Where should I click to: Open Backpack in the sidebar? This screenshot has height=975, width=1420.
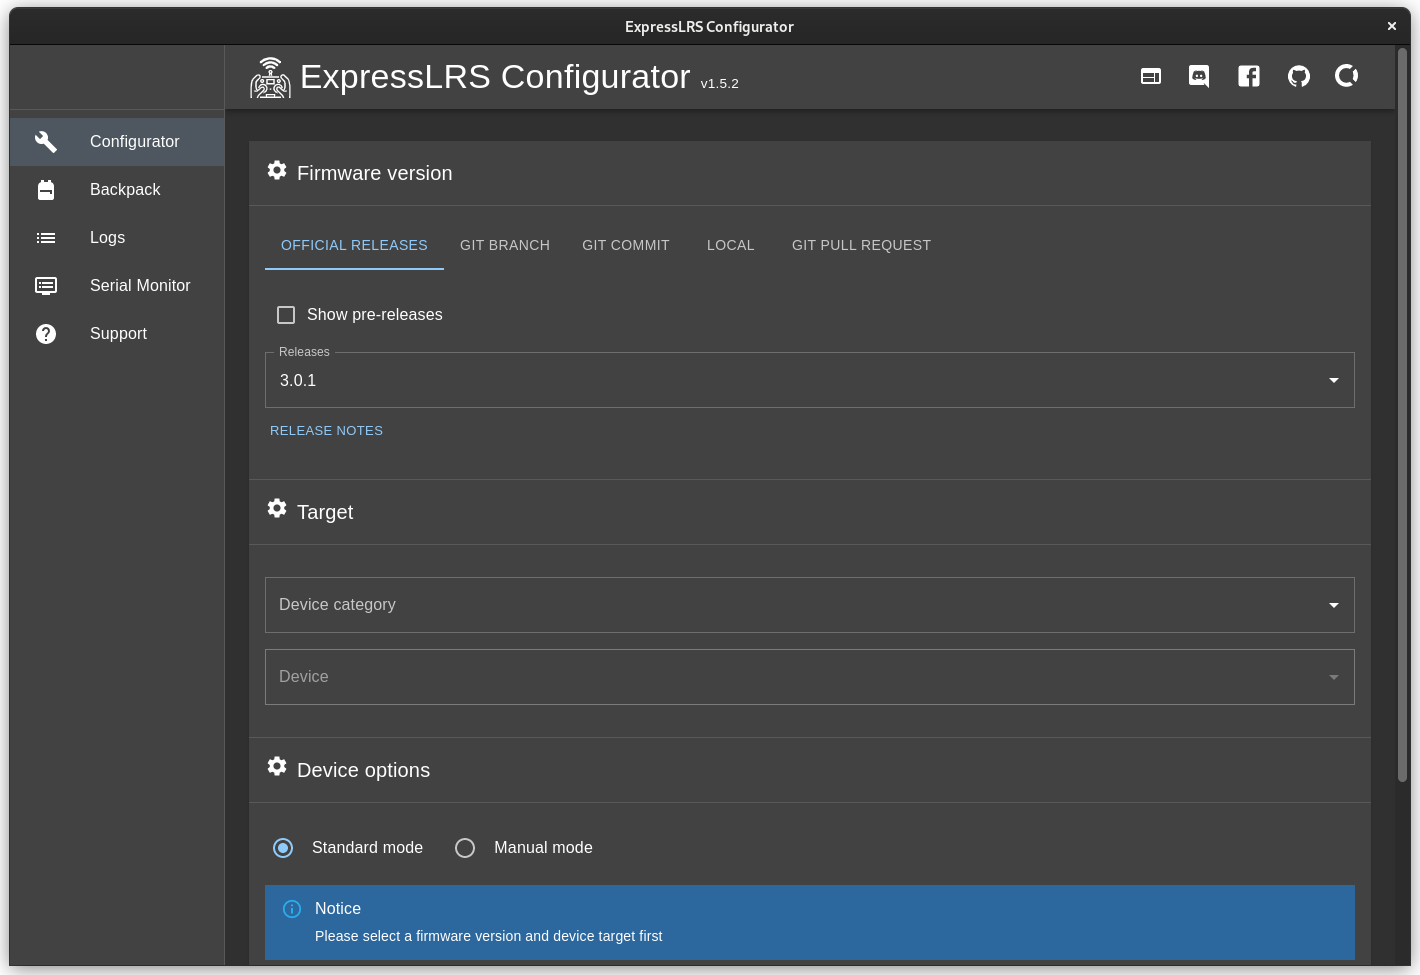click(117, 190)
